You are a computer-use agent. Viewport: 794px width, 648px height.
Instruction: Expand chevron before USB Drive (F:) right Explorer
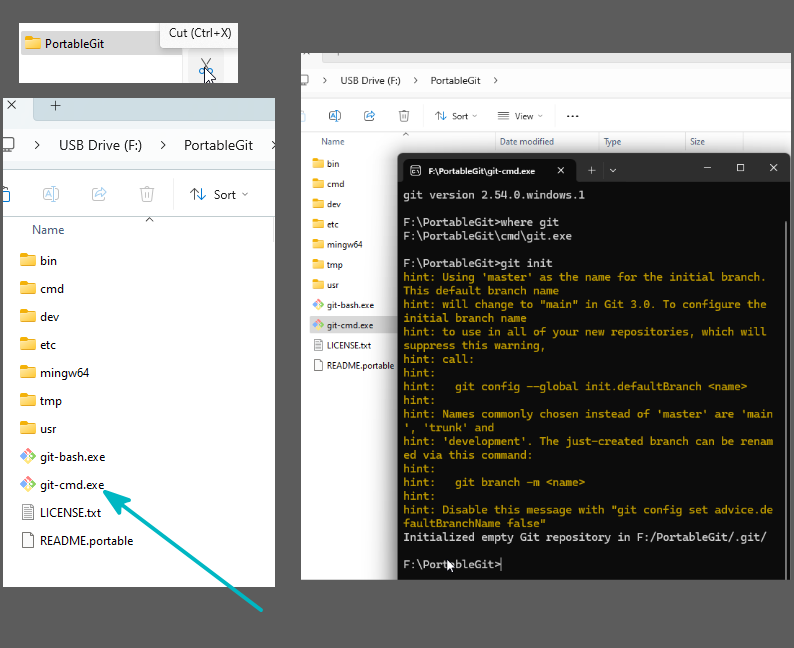[x=325, y=80]
